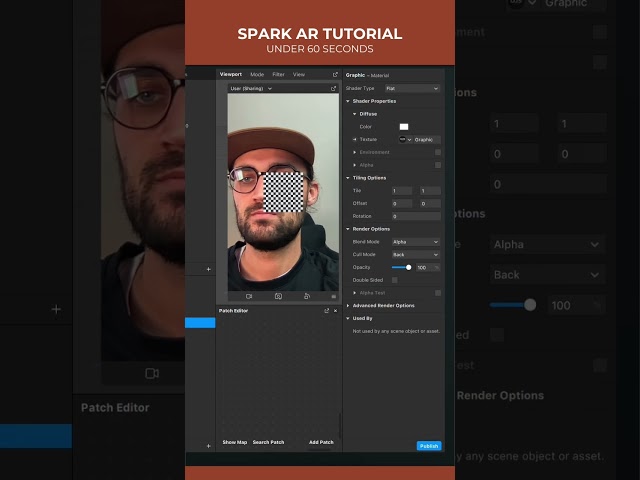This screenshot has height=480, width=640.
Task: Collapse the Used By section
Action: click(x=348, y=318)
